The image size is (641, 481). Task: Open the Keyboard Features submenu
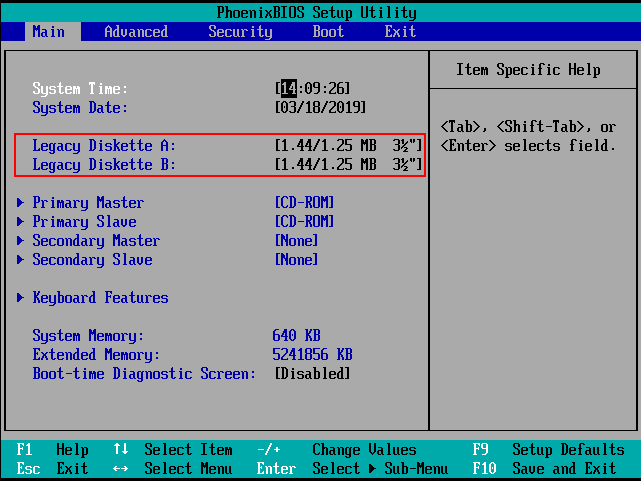point(100,298)
